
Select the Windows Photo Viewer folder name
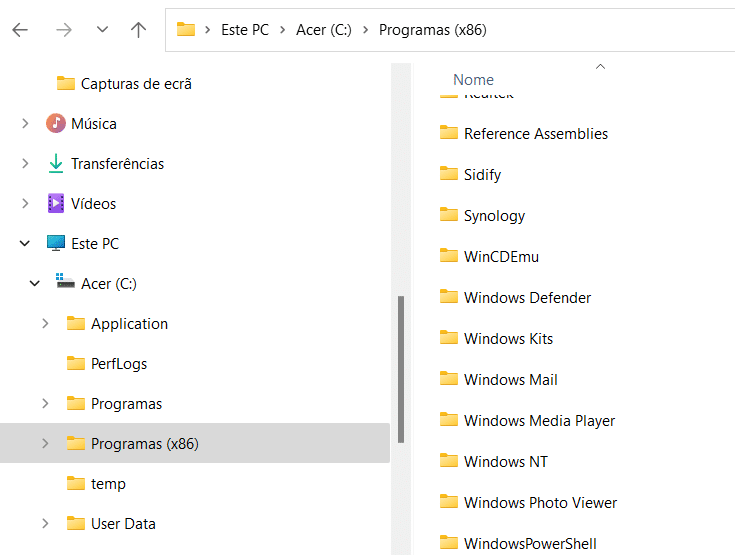click(540, 503)
